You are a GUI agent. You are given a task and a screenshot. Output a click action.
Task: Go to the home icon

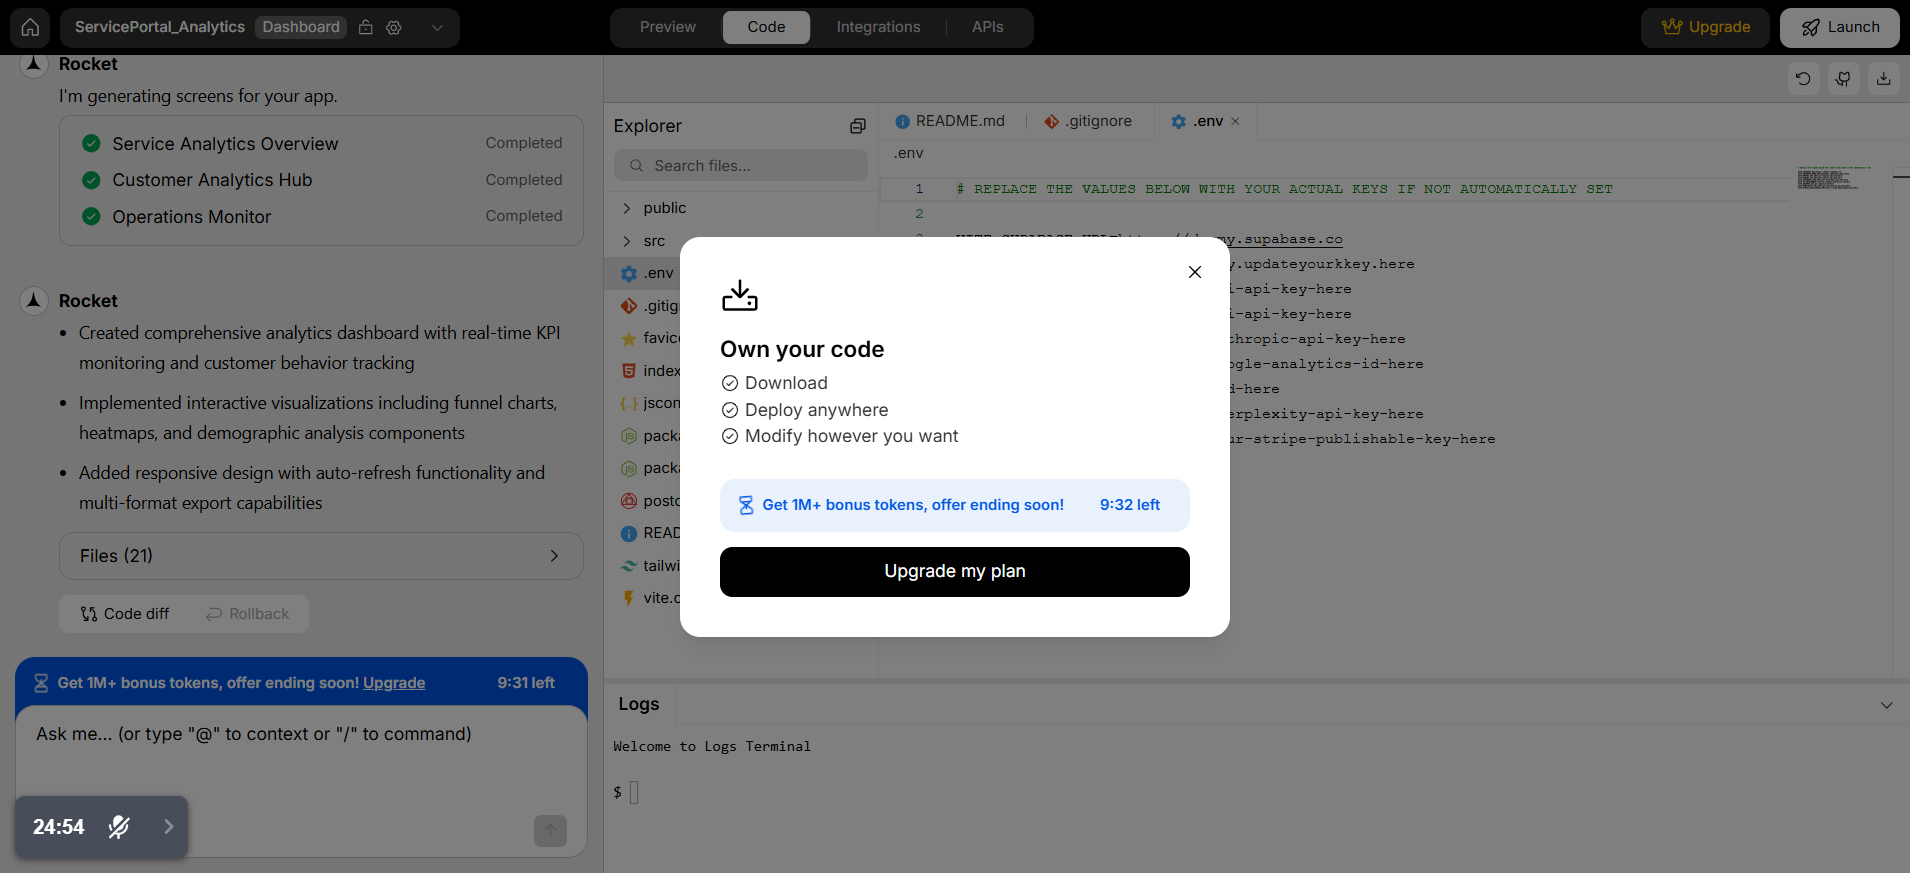pyautogui.click(x=30, y=27)
